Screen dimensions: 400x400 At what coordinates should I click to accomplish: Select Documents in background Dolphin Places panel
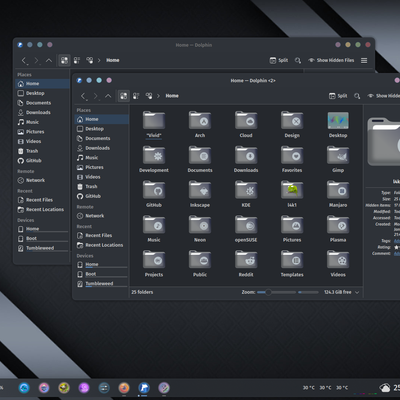pos(42,103)
